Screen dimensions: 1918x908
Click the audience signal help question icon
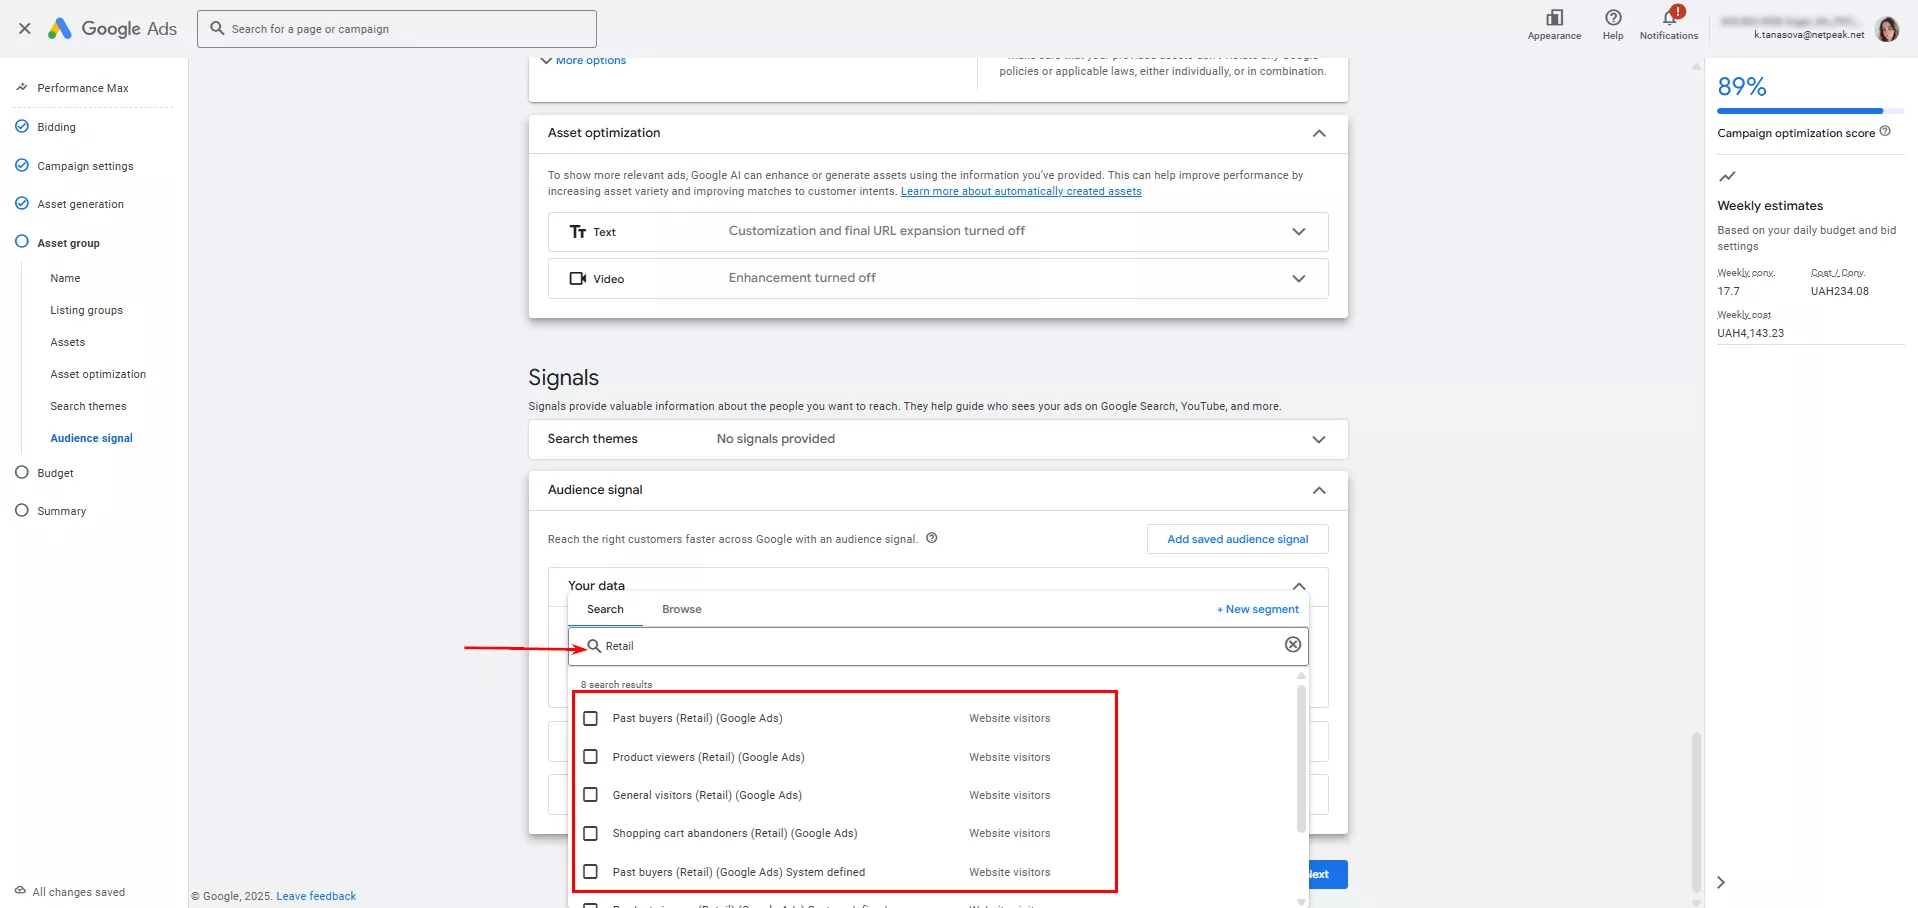pyautogui.click(x=932, y=538)
